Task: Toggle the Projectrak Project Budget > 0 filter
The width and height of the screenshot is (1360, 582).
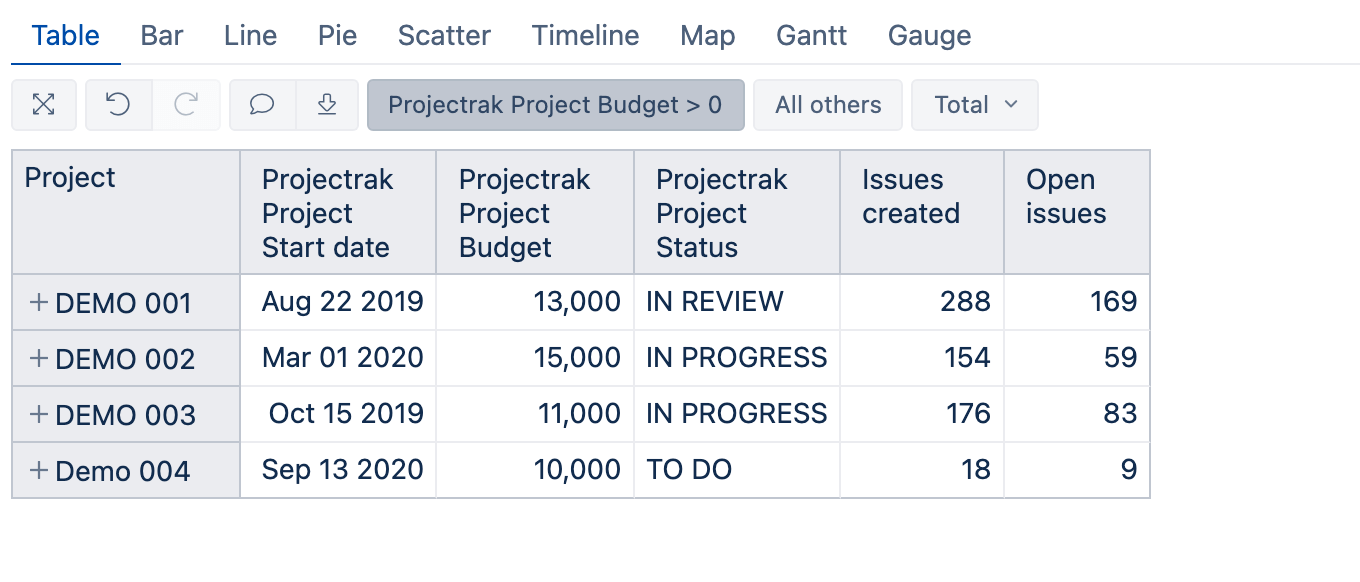Action: 556,105
